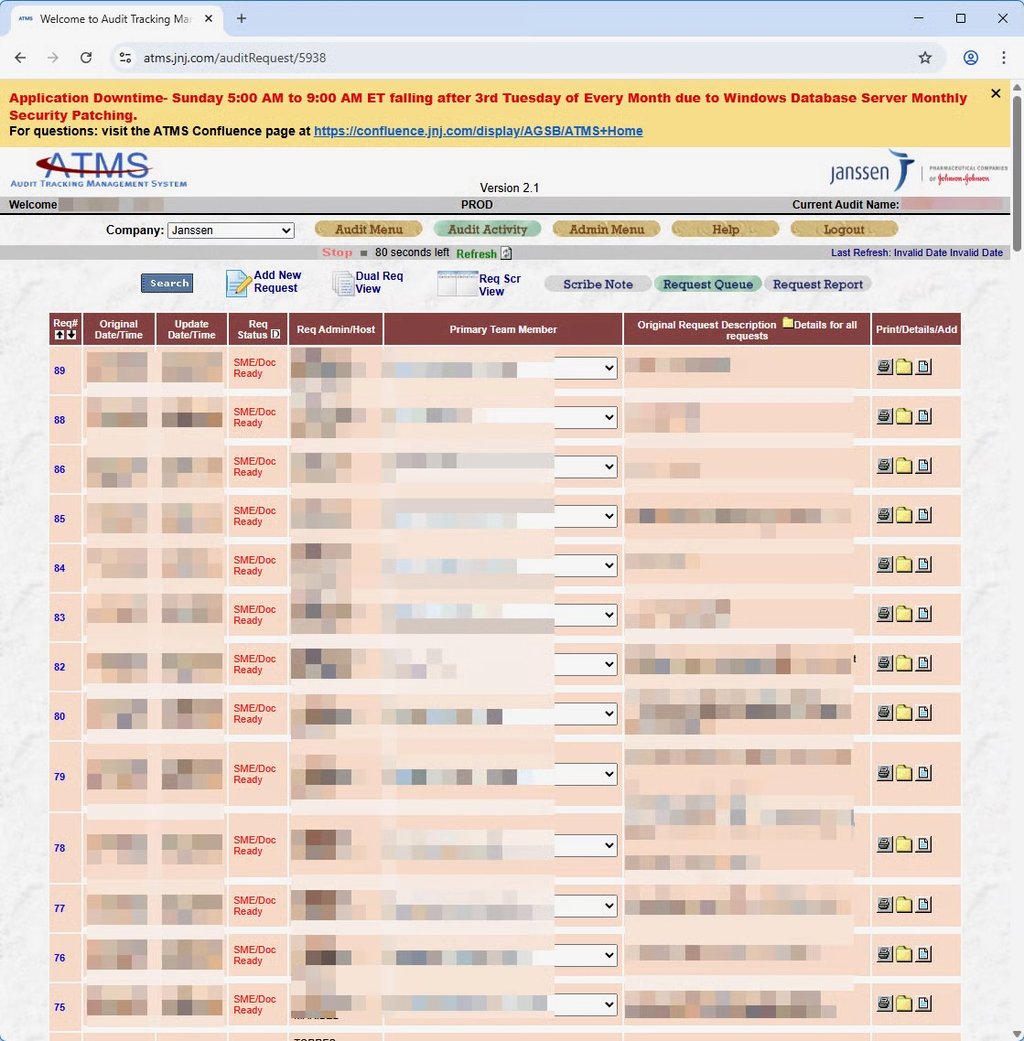The width and height of the screenshot is (1024, 1041).
Task: Open the Req Scr View window icon
Action: point(457,283)
